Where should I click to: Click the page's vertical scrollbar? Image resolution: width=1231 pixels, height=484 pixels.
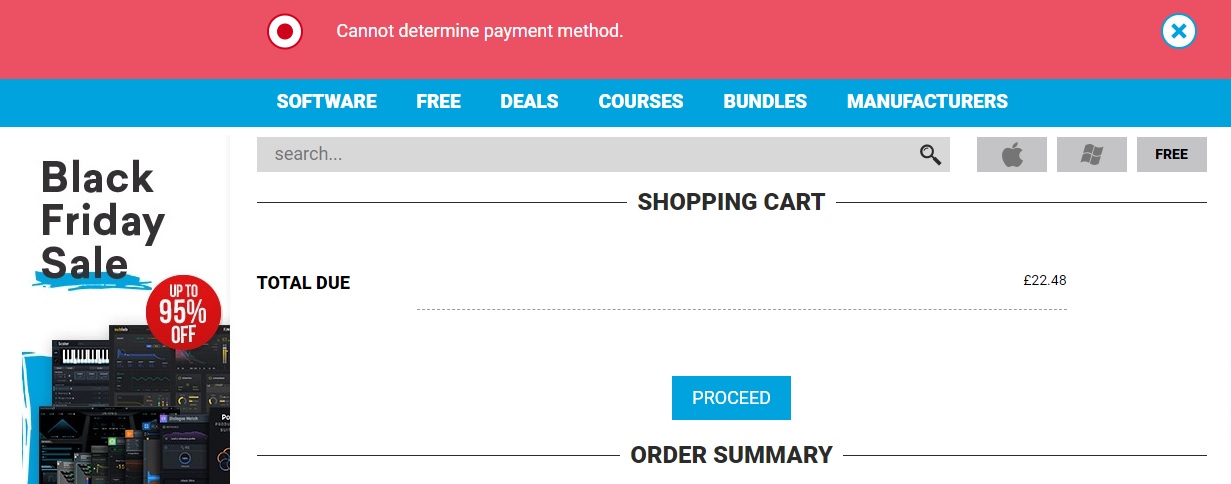tap(1226, 300)
